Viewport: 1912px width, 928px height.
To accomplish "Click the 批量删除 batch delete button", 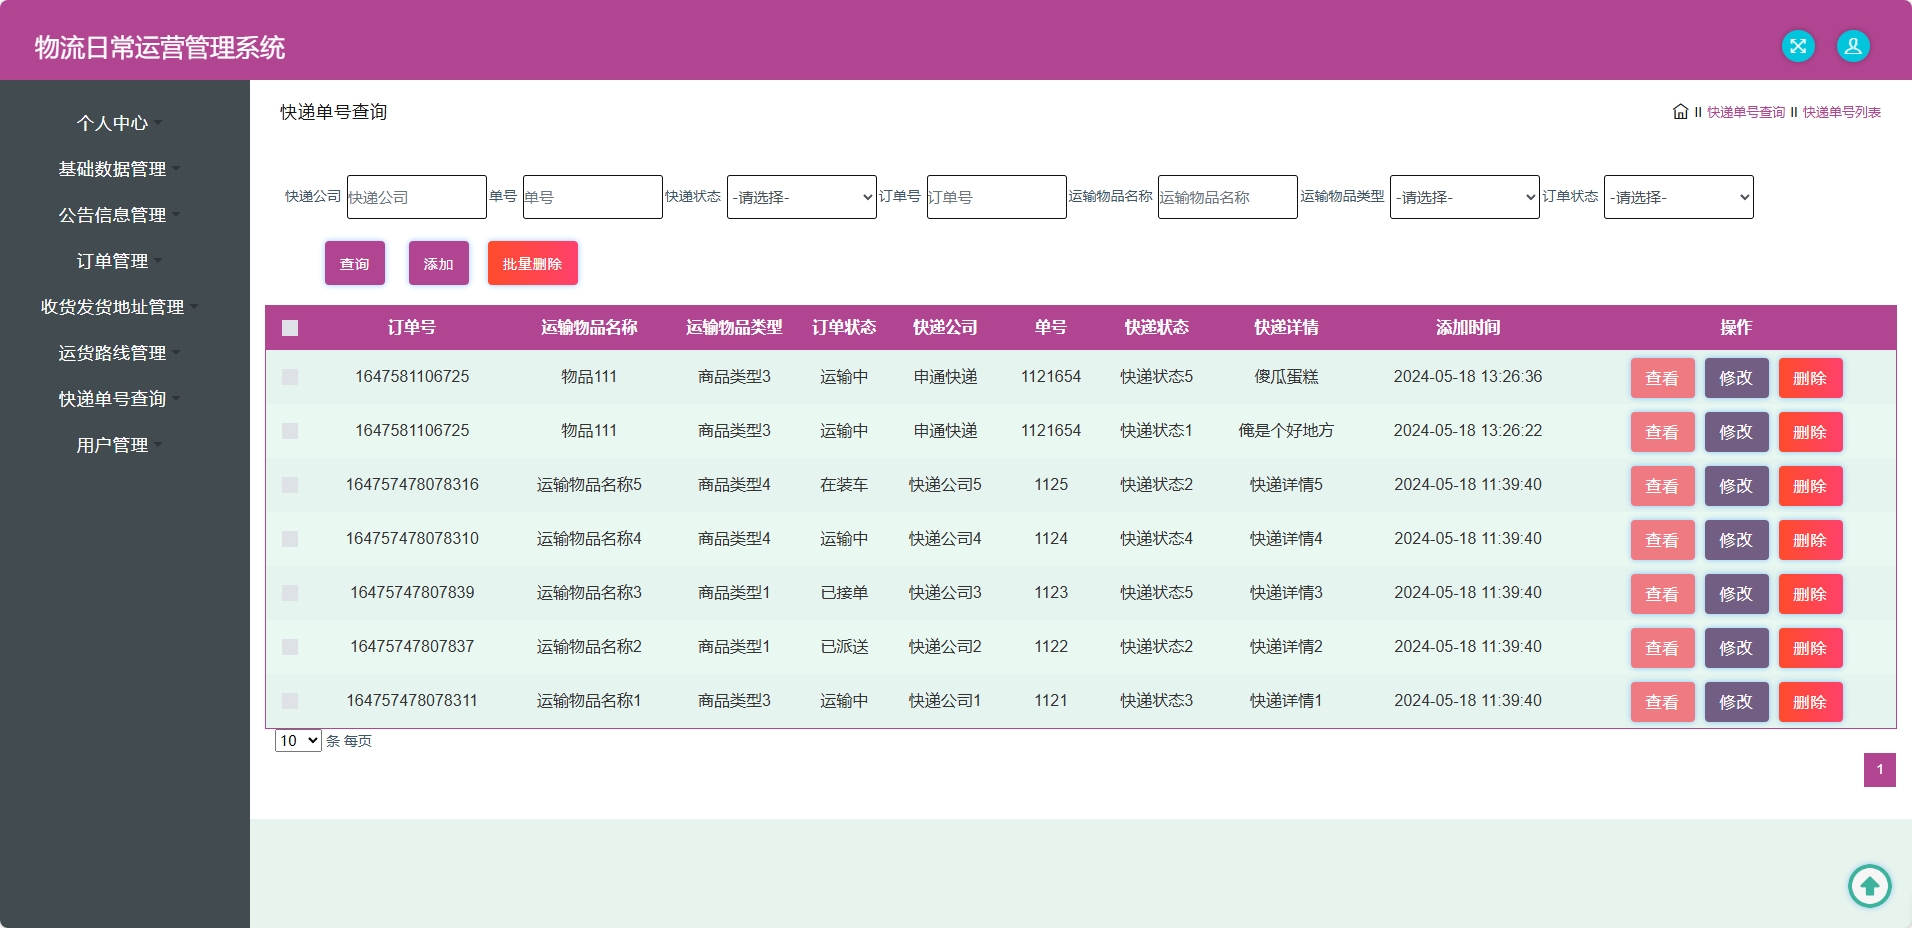I will 533,263.
